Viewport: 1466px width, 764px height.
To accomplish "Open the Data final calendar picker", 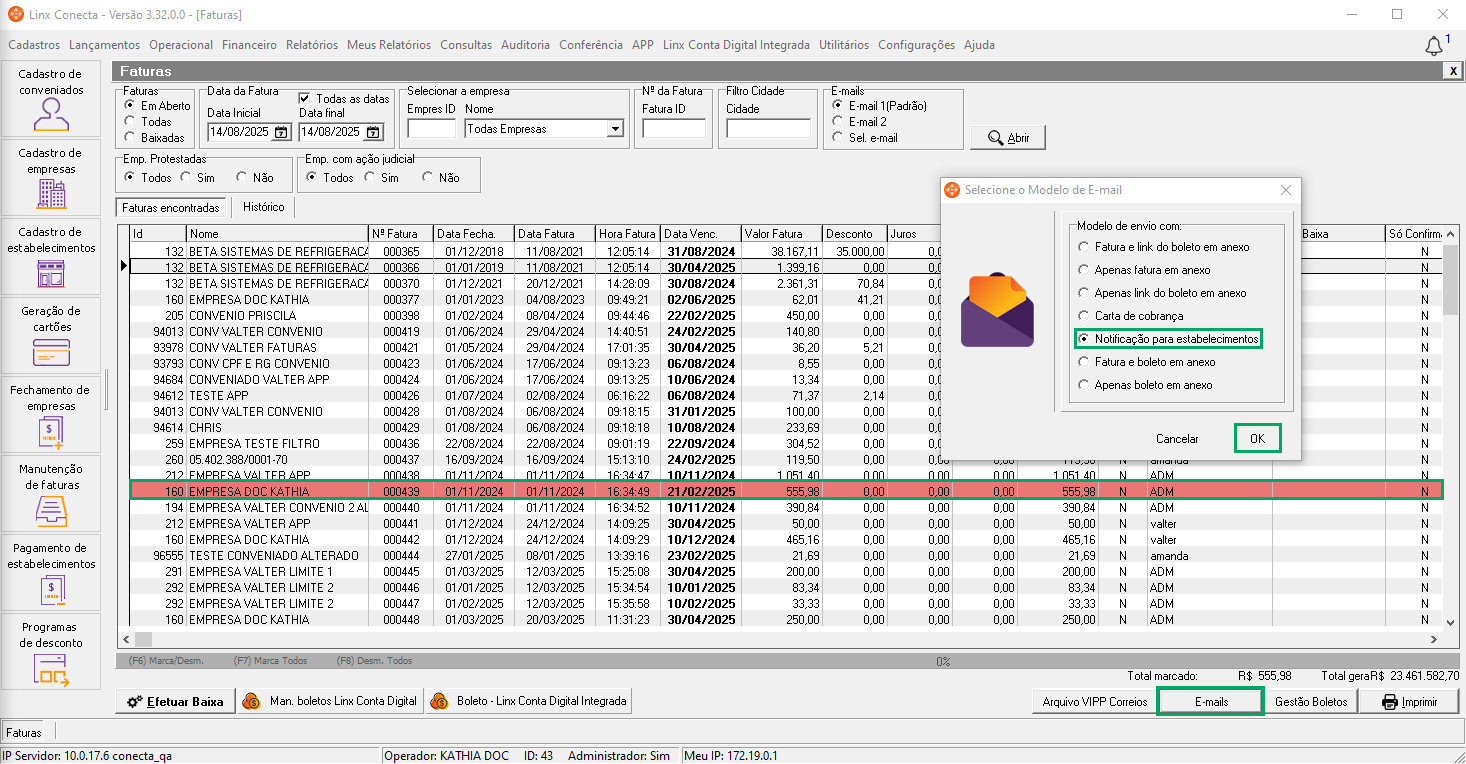I will click(373, 132).
